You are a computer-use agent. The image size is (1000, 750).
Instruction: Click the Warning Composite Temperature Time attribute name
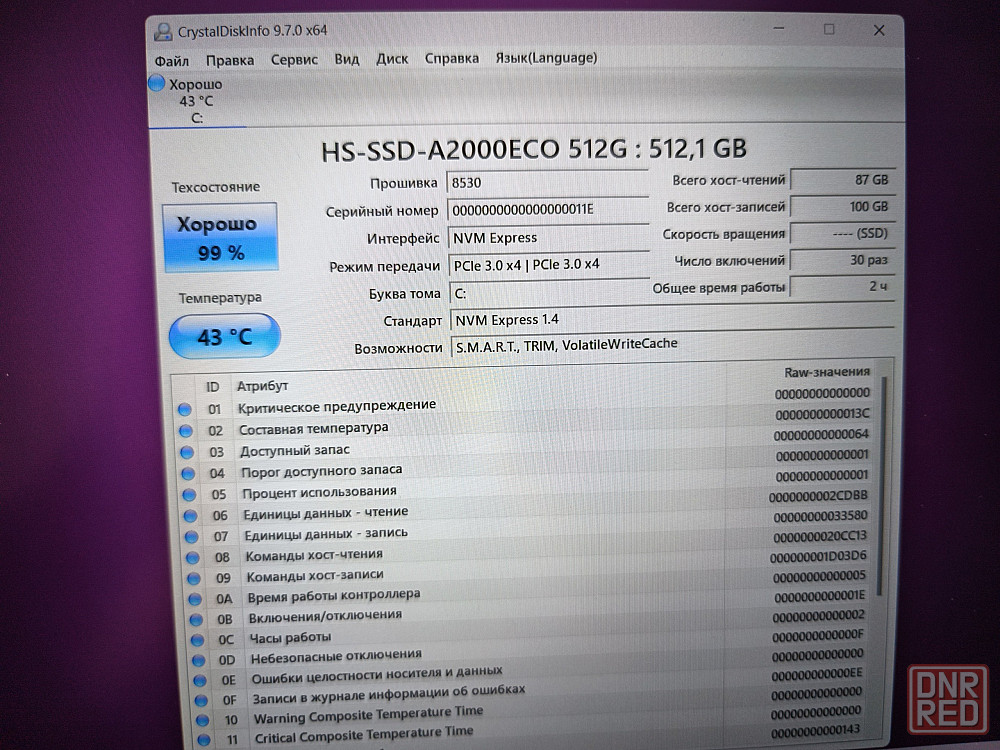click(x=368, y=714)
